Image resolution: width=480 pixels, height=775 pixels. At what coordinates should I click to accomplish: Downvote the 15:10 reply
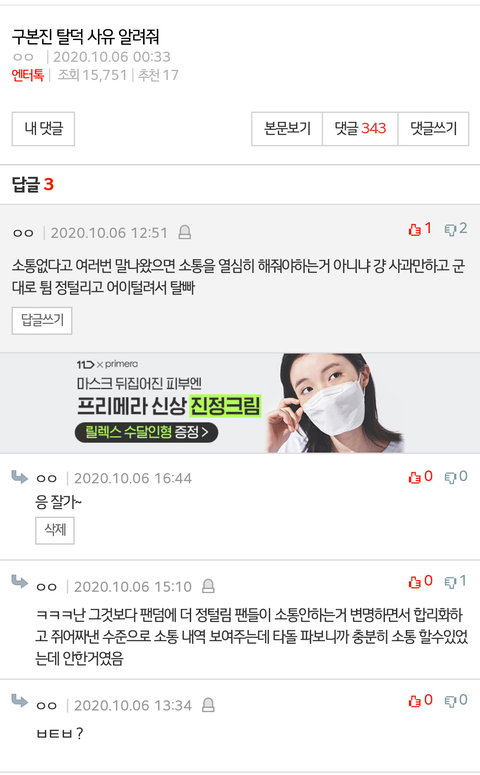point(450,582)
